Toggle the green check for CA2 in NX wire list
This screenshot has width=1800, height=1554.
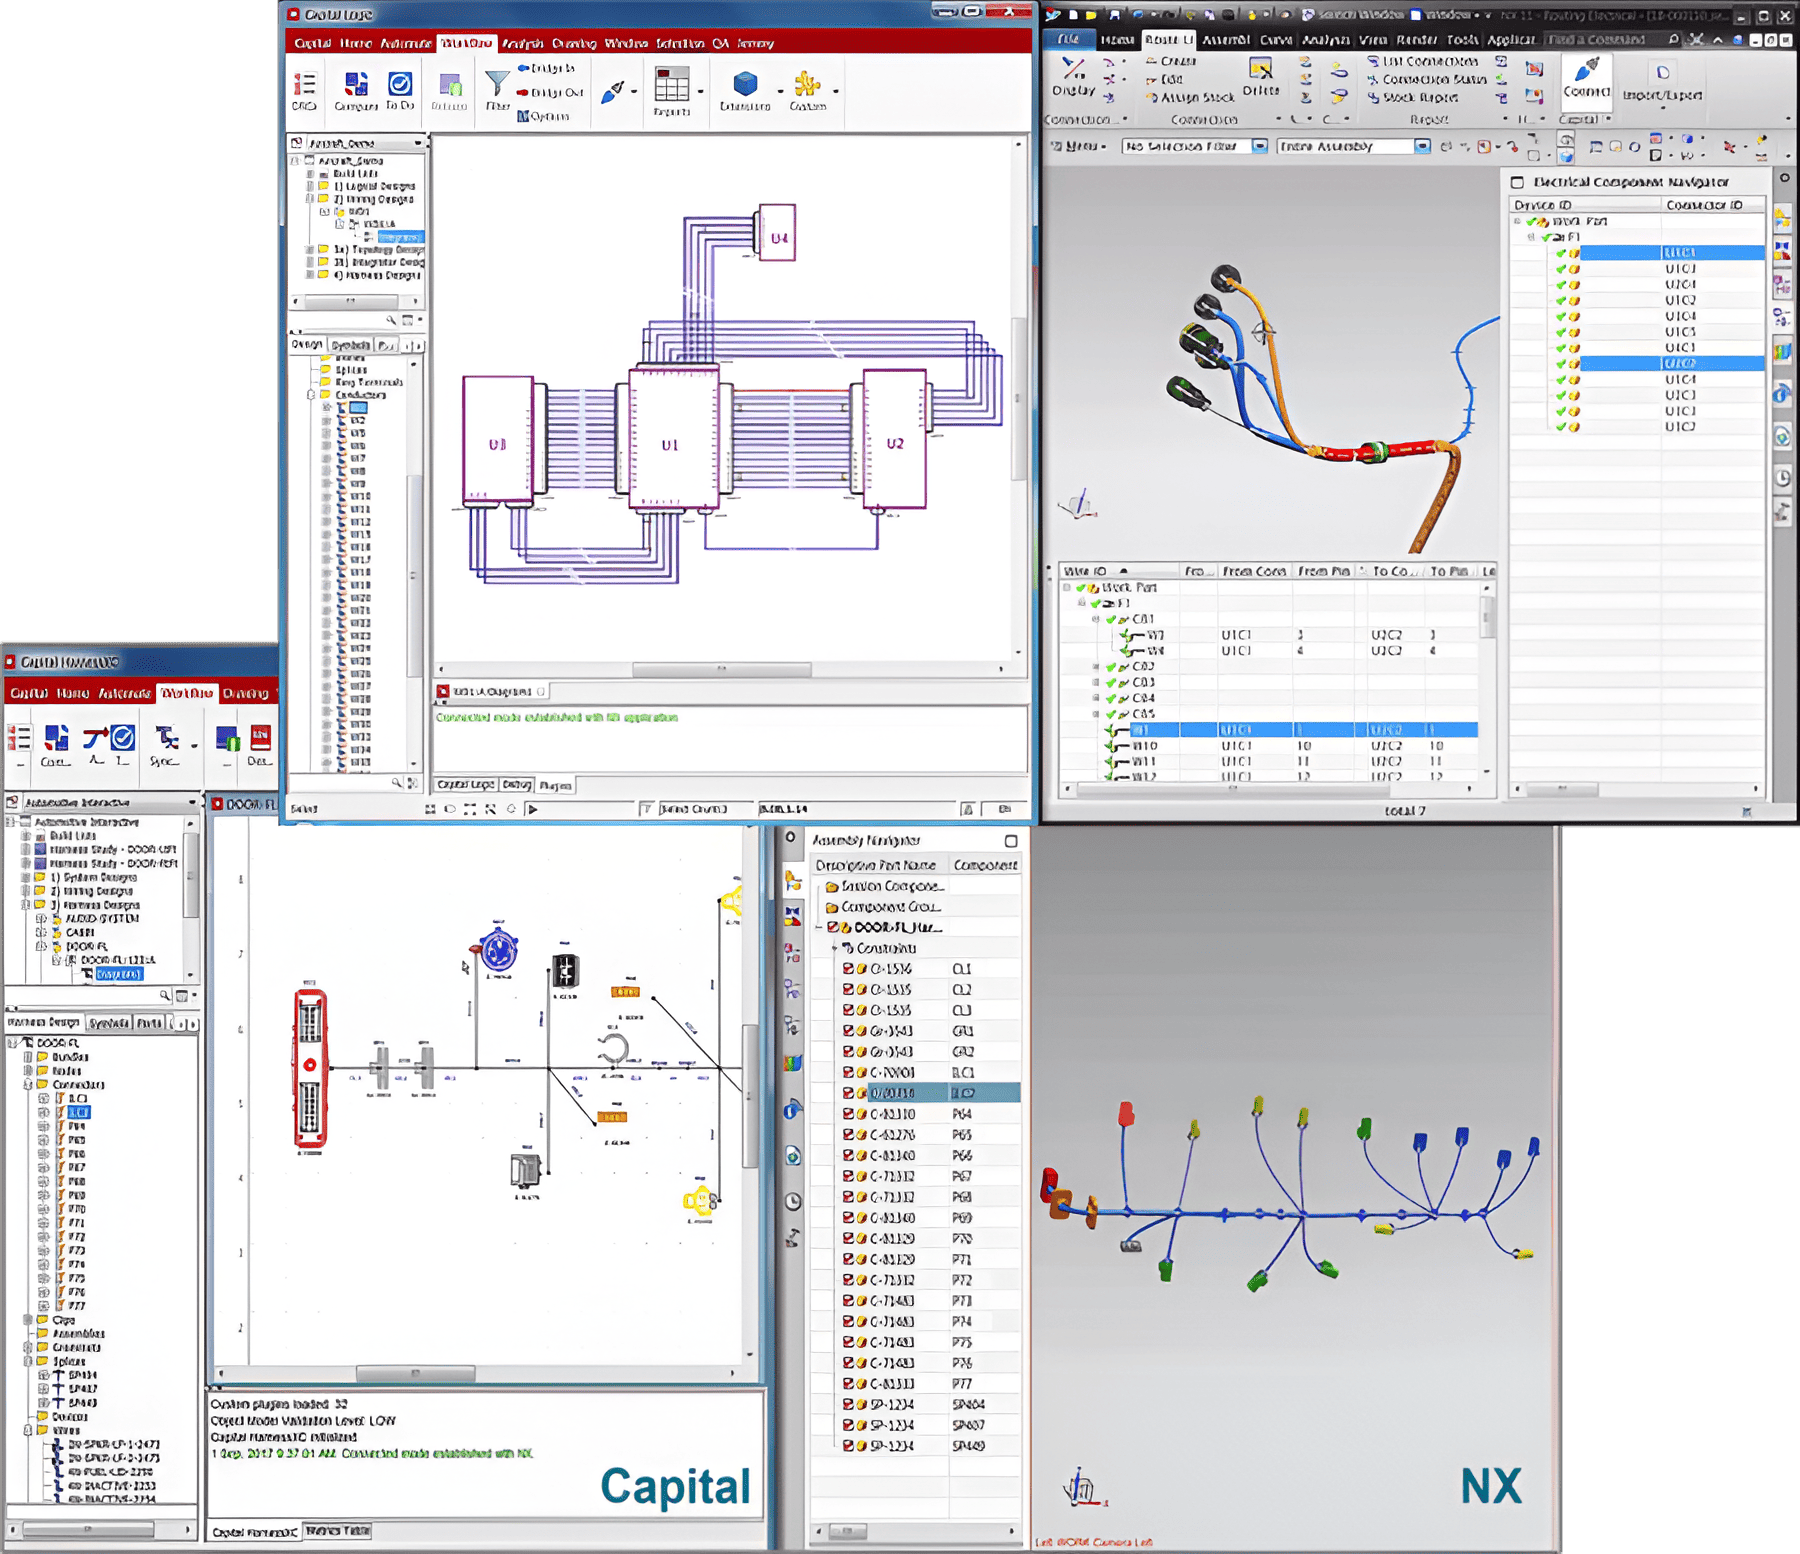point(1111,666)
